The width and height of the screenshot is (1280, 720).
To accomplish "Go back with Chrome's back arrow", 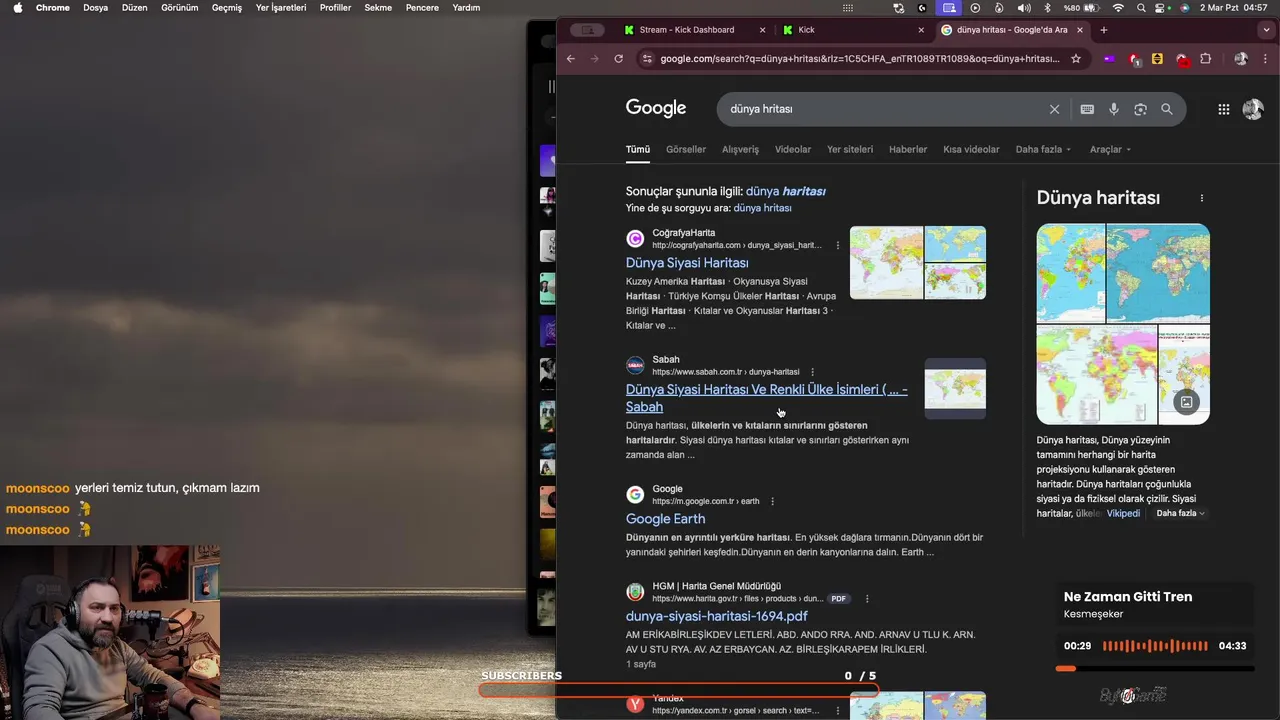I will [x=571, y=59].
